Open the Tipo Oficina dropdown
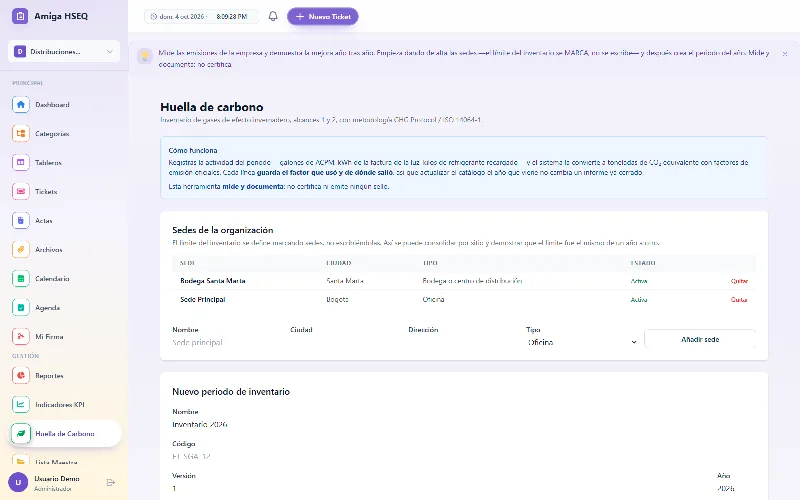The height and width of the screenshot is (500, 800). pos(582,342)
